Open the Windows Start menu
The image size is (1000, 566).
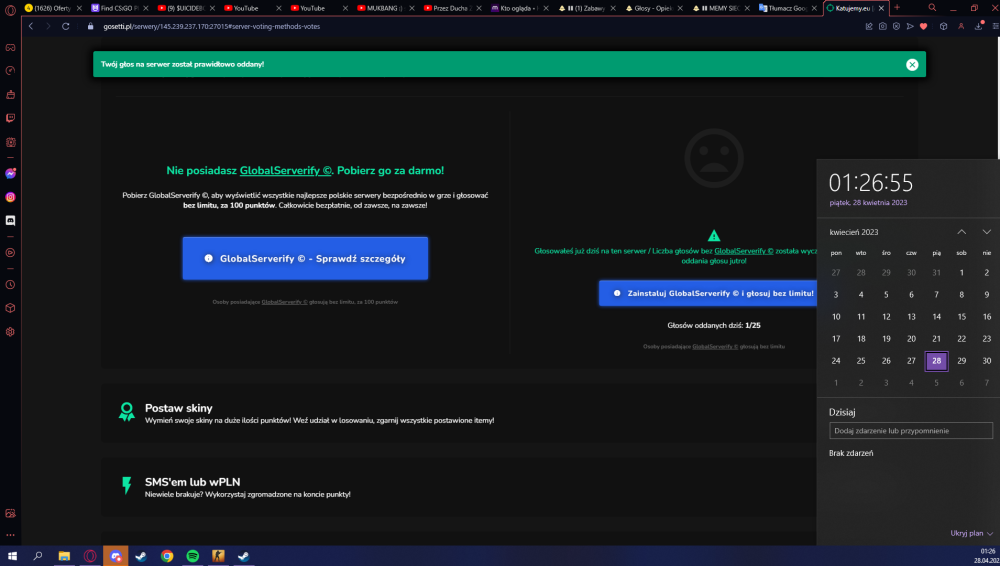[12, 556]
